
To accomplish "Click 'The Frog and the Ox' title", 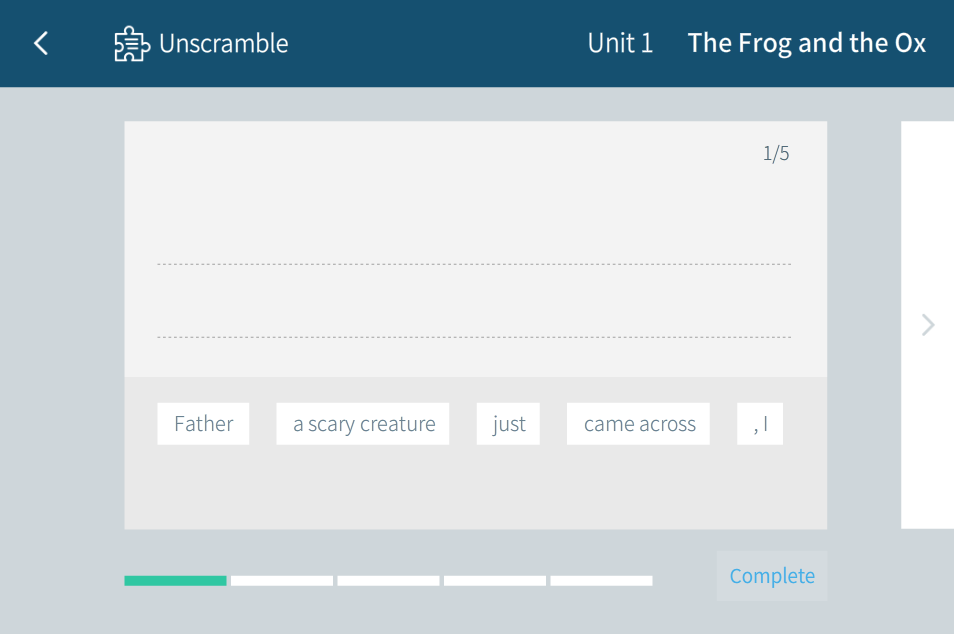I will tap(806, 44).
